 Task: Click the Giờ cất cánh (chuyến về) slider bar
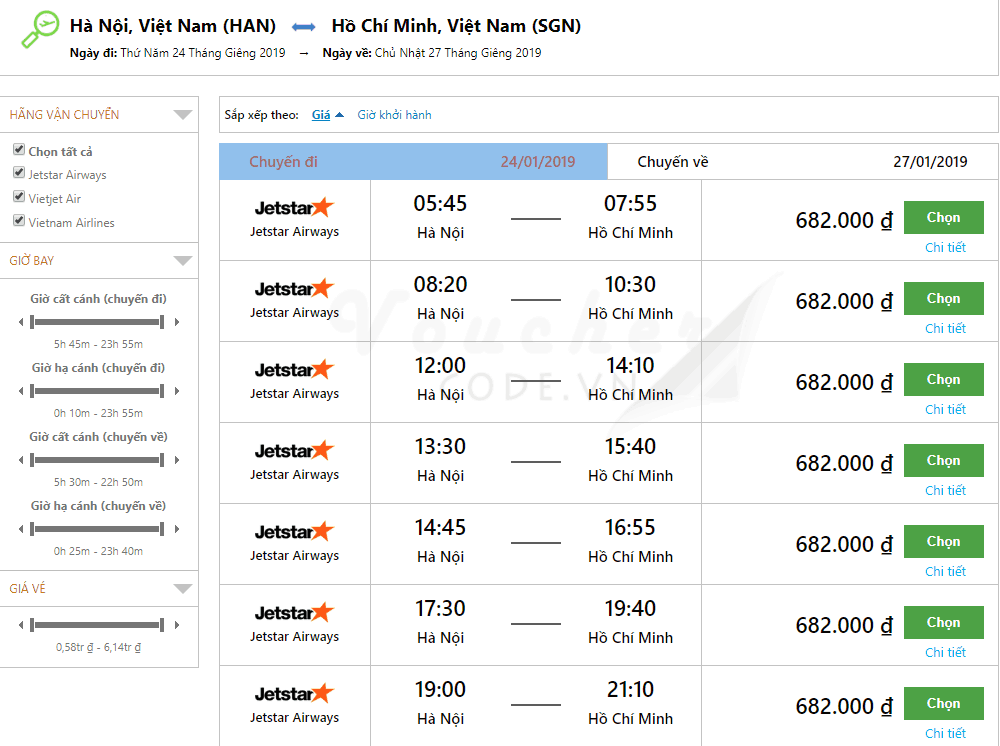(97, 460)
